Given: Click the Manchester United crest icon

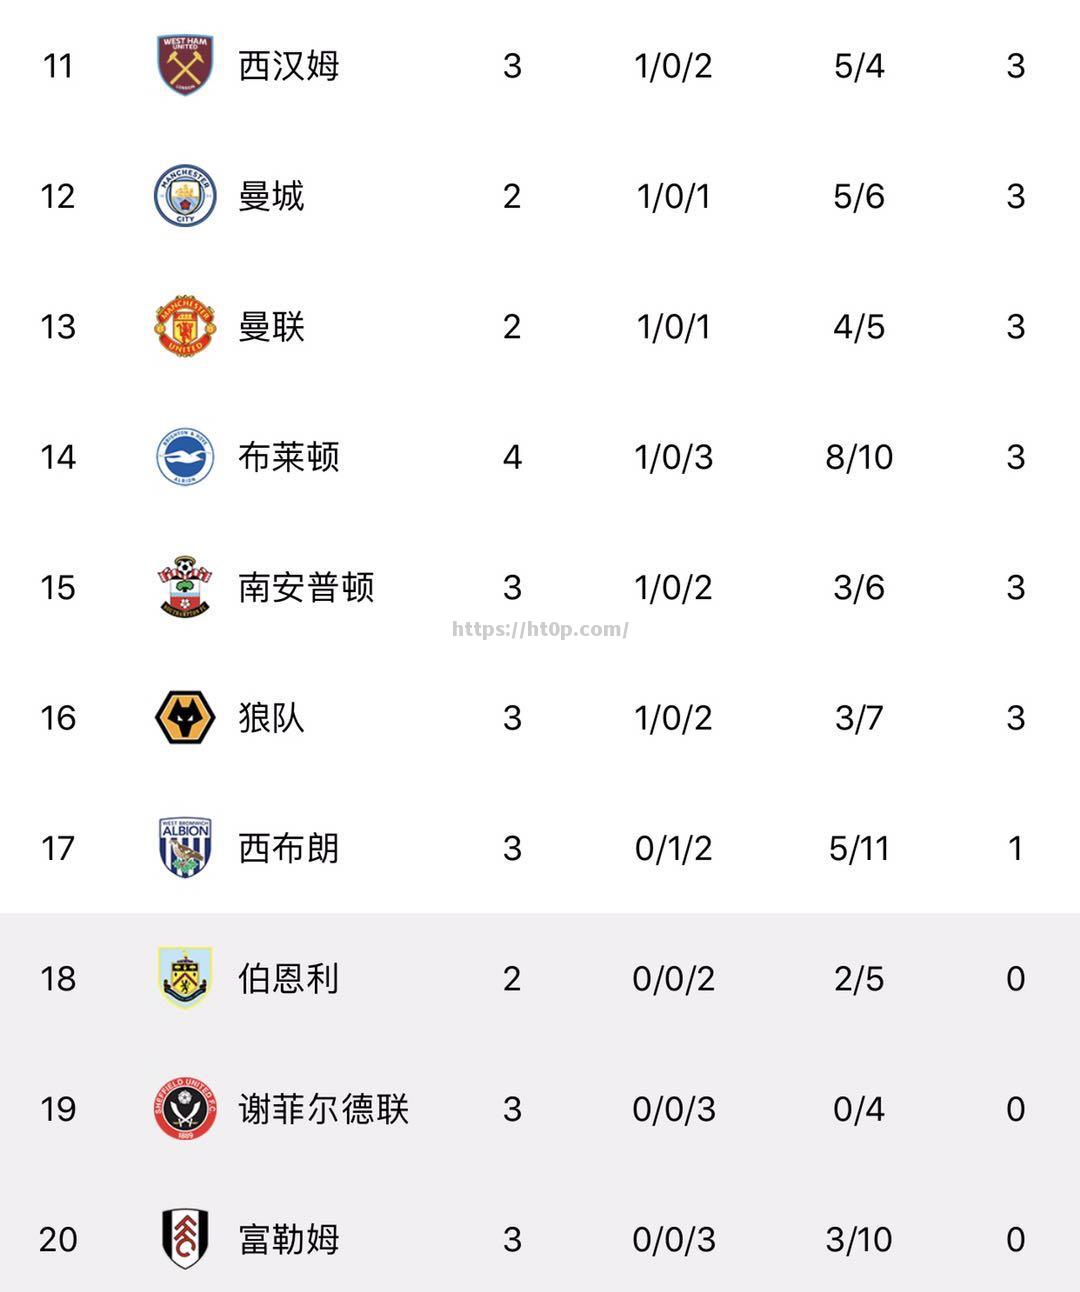Looking at the screenshot, I should pyautogui.click(x=185, y=326).
